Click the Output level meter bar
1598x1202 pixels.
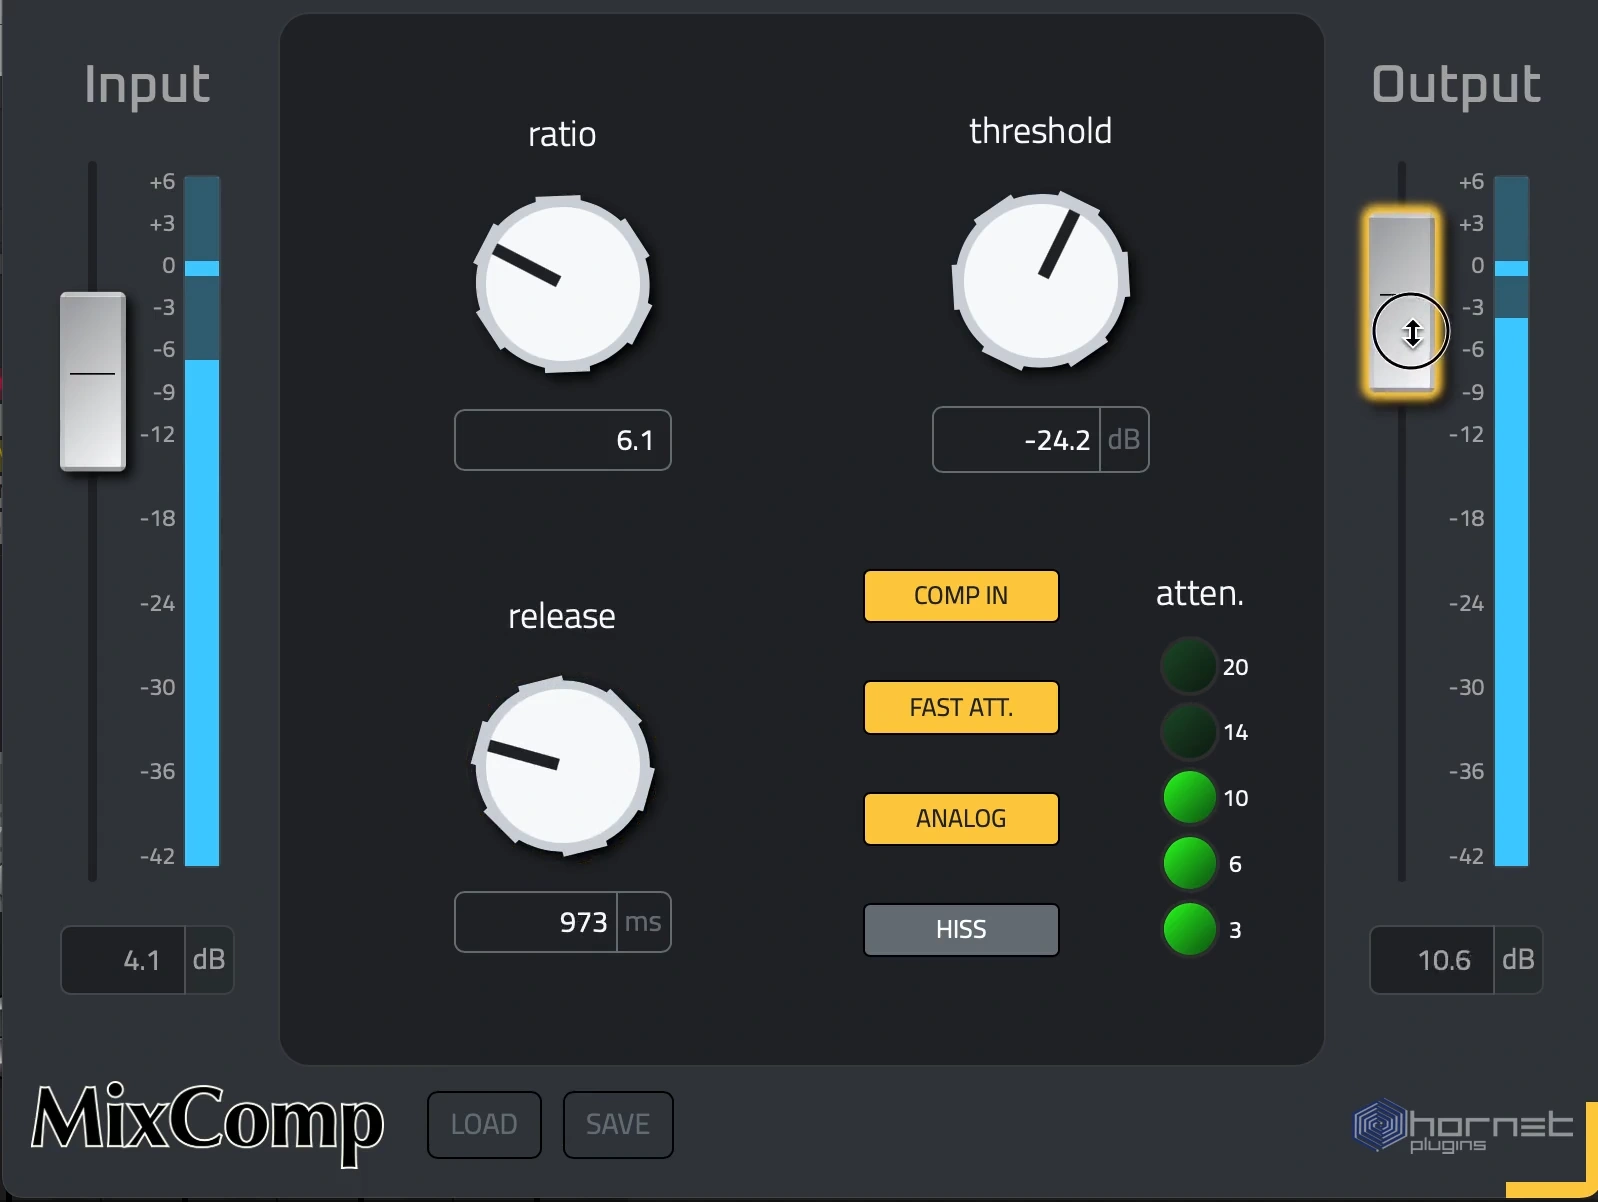(1511, 521)
